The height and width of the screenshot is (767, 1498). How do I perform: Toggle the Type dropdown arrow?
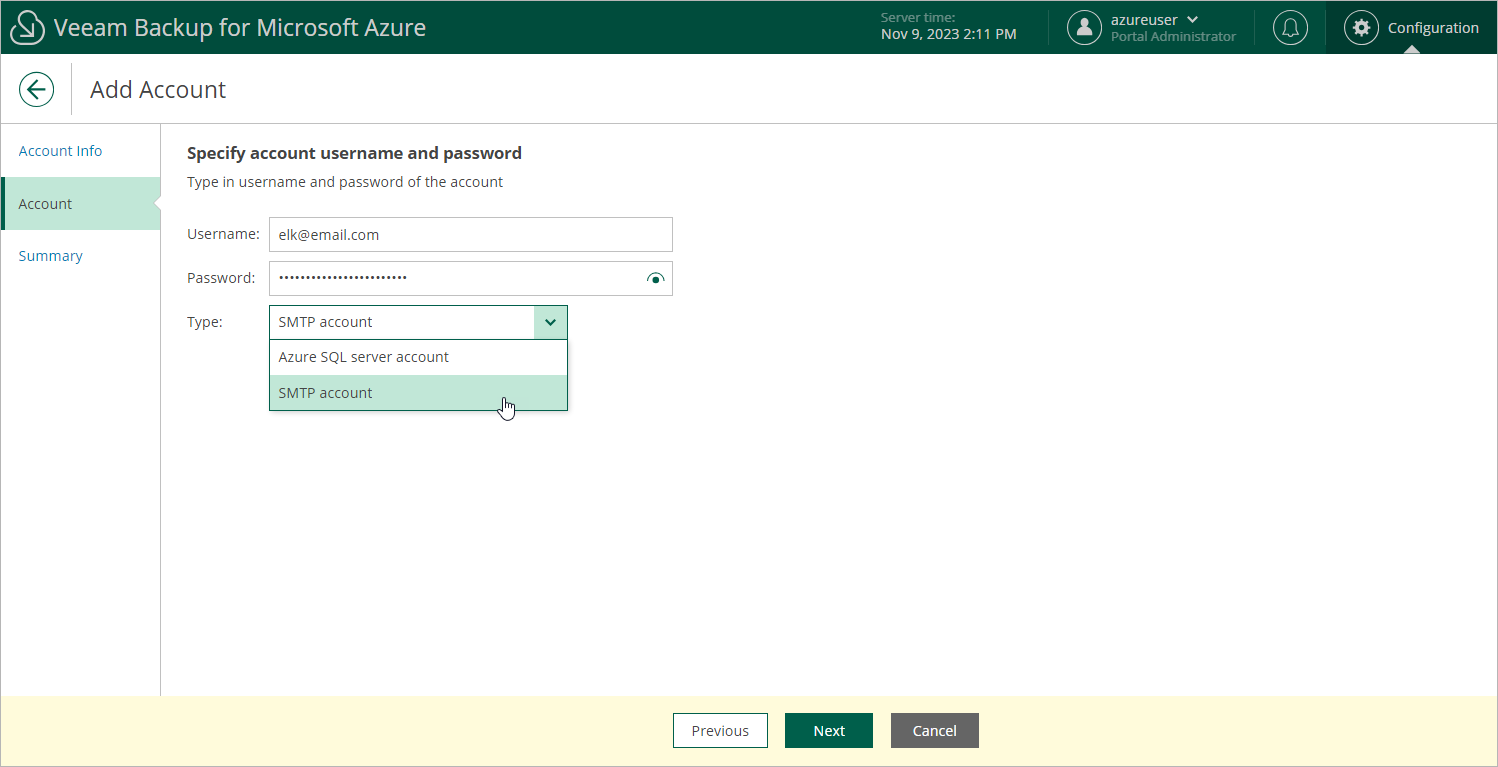click(551, 322)
